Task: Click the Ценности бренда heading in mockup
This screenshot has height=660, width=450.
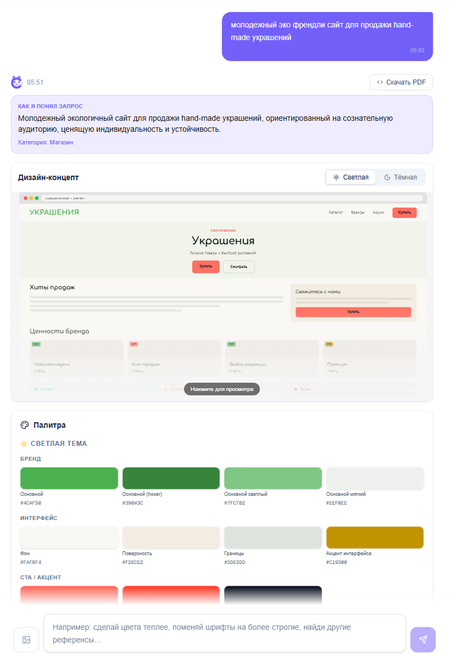Action: [x=59, y=331]
